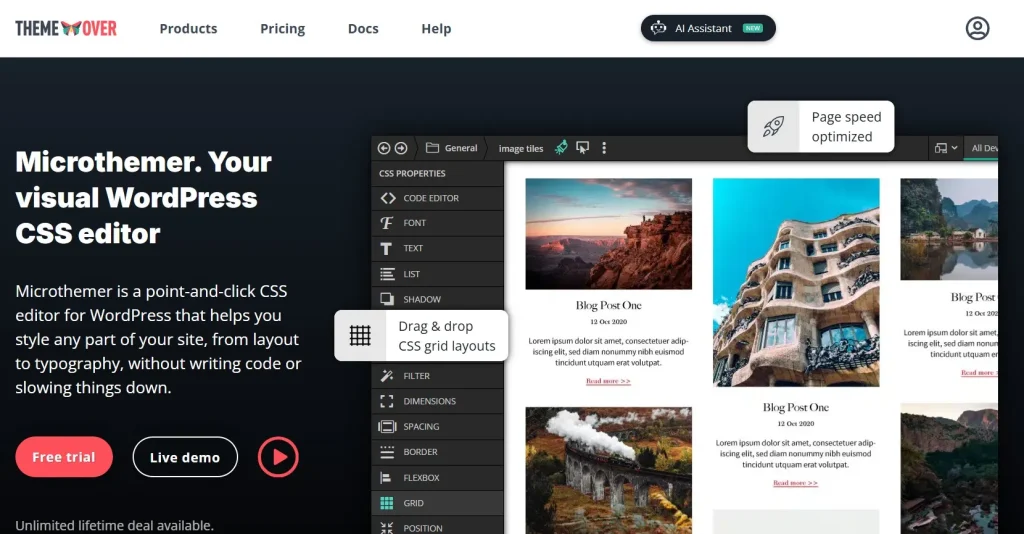Click the Page speed optimized card

pyautogui.click(x=821, y=127)
